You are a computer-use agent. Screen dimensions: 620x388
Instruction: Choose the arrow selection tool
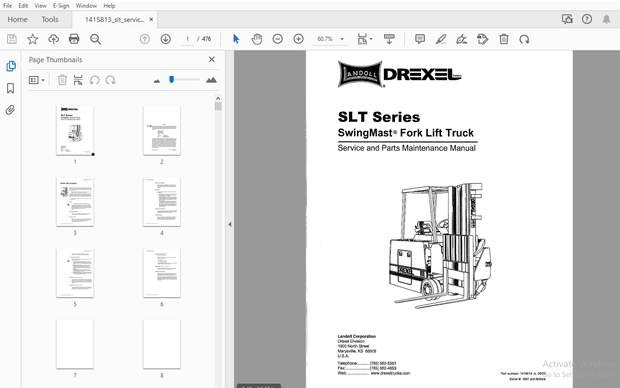[236, 39]
